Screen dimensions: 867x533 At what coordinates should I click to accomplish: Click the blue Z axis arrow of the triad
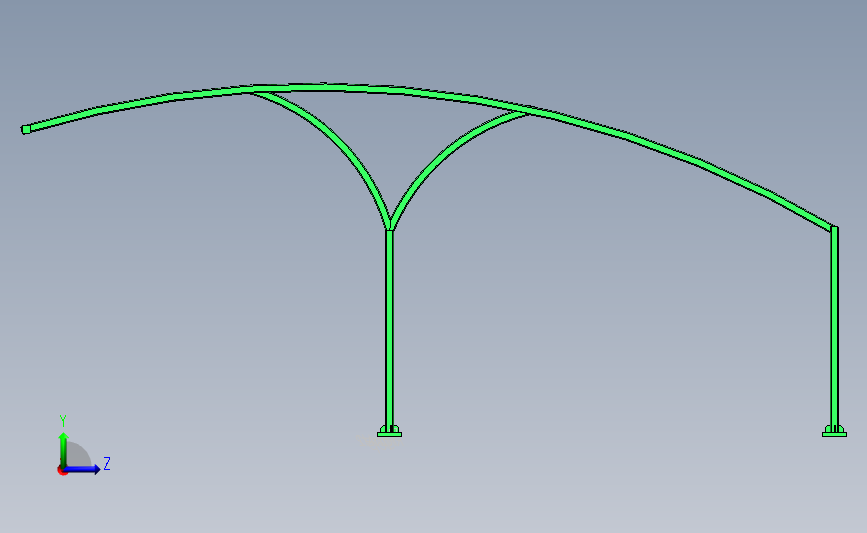coord(83,469)
